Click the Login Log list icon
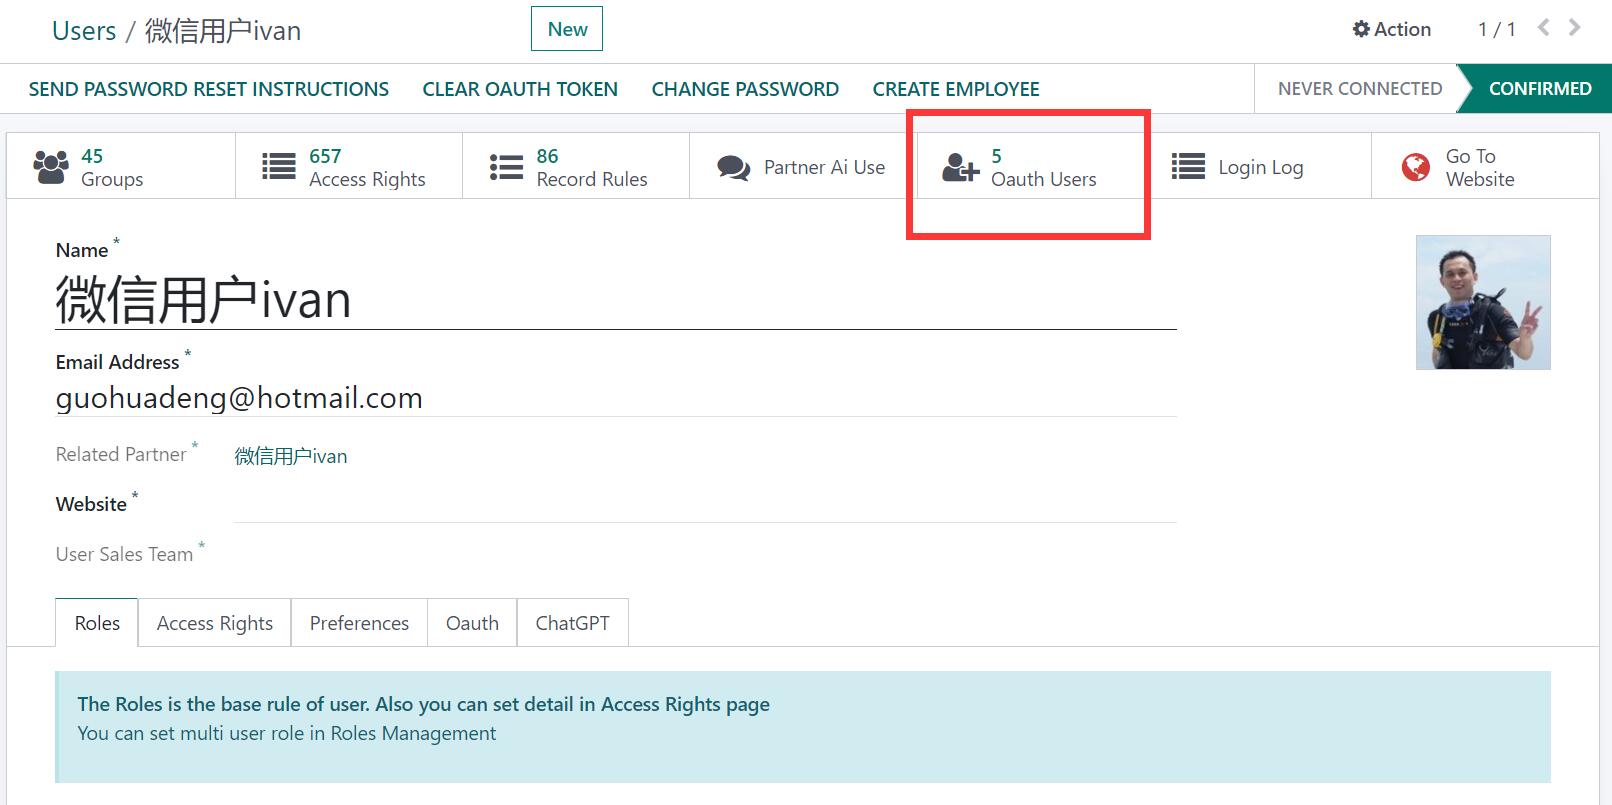This screenshot has height=805, width=1612. click(1188, 167)
